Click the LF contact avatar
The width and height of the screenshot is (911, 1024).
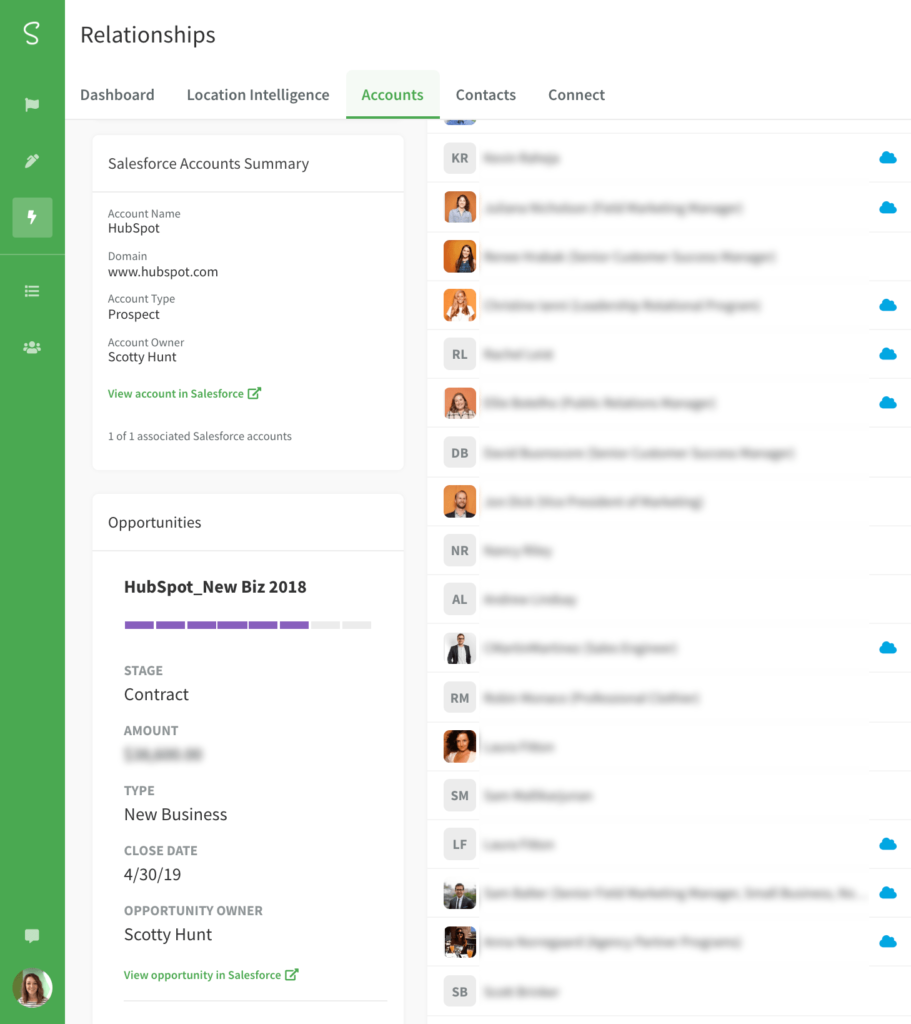[460, 844]
